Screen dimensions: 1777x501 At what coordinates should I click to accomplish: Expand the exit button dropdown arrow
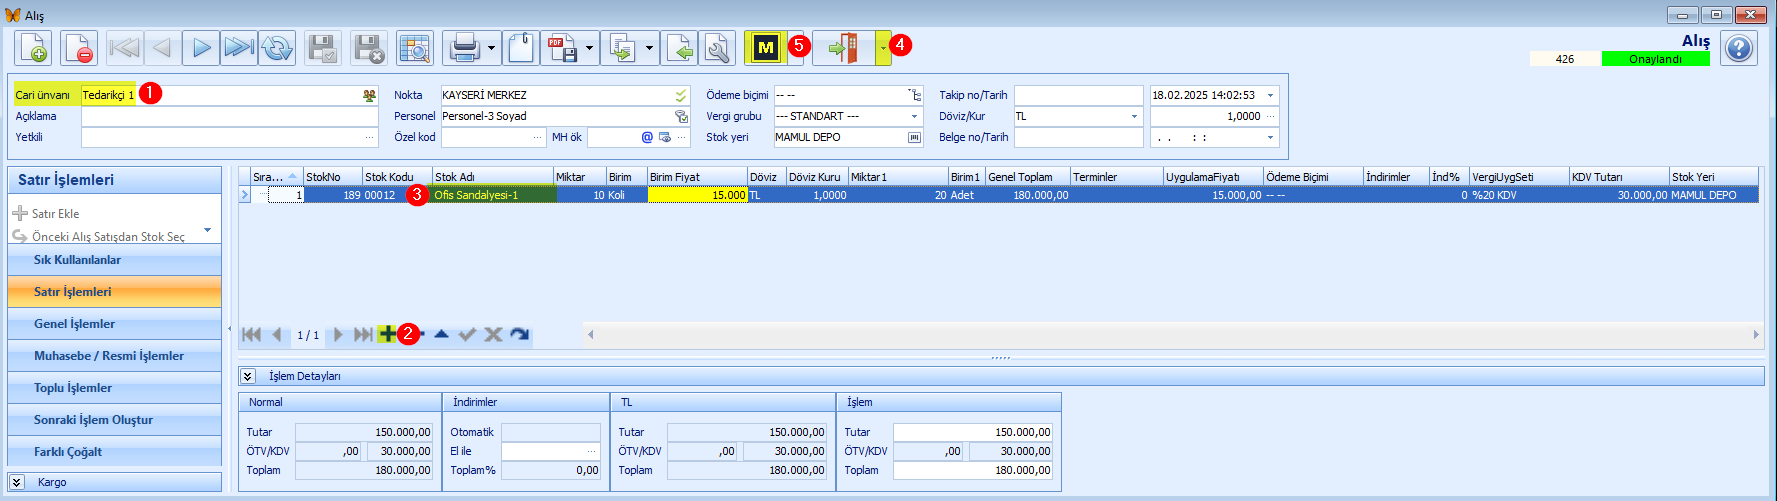(x=883, y=47)
